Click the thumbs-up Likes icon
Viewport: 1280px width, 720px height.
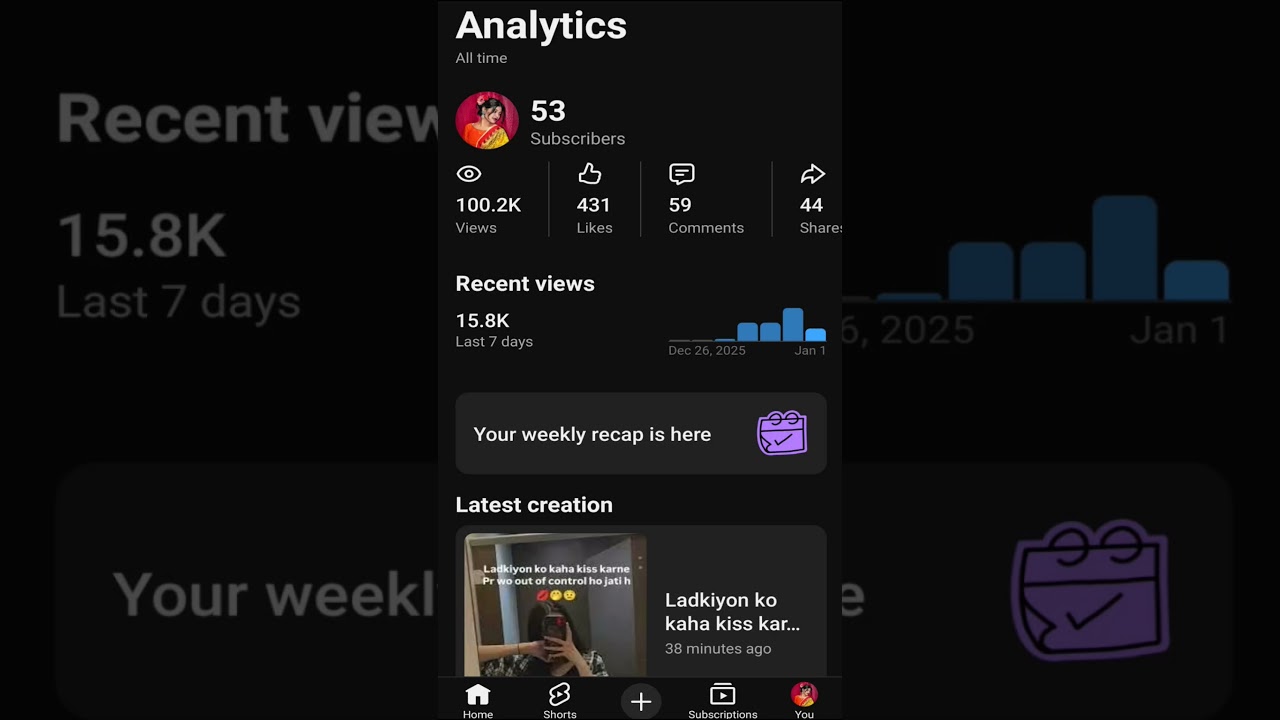pyautogui.click(x=590, y=175)
